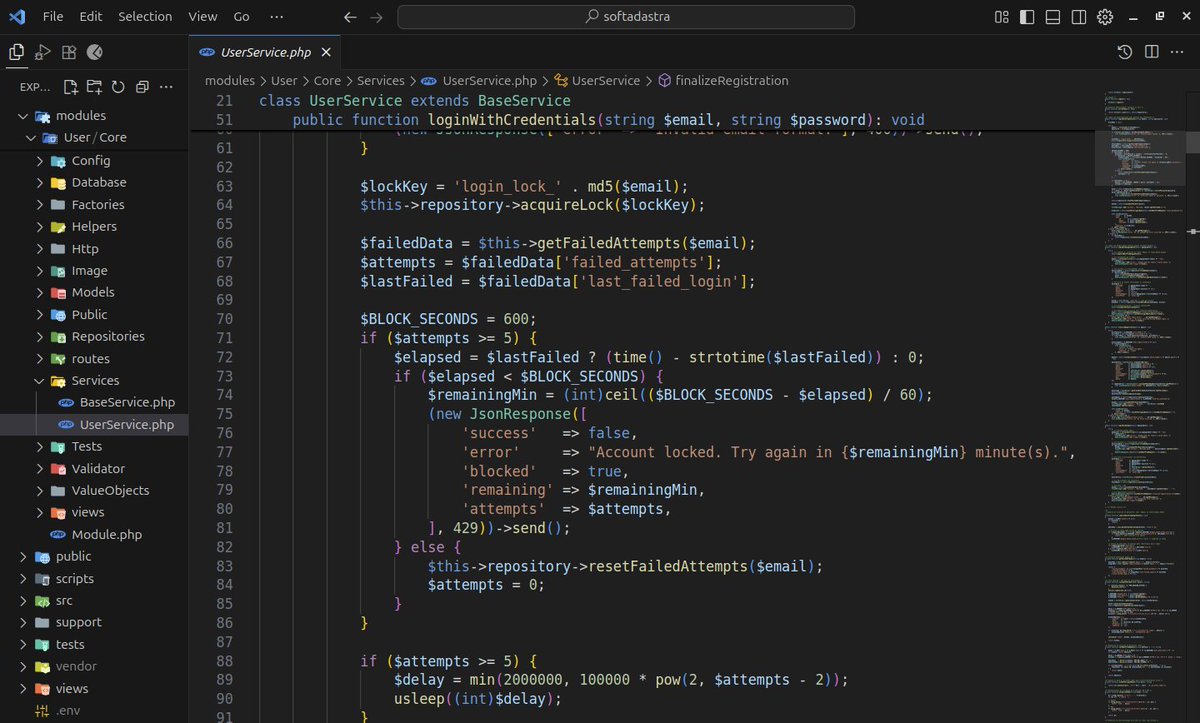Toggle the primary side bar visibility

[1027, 17]
